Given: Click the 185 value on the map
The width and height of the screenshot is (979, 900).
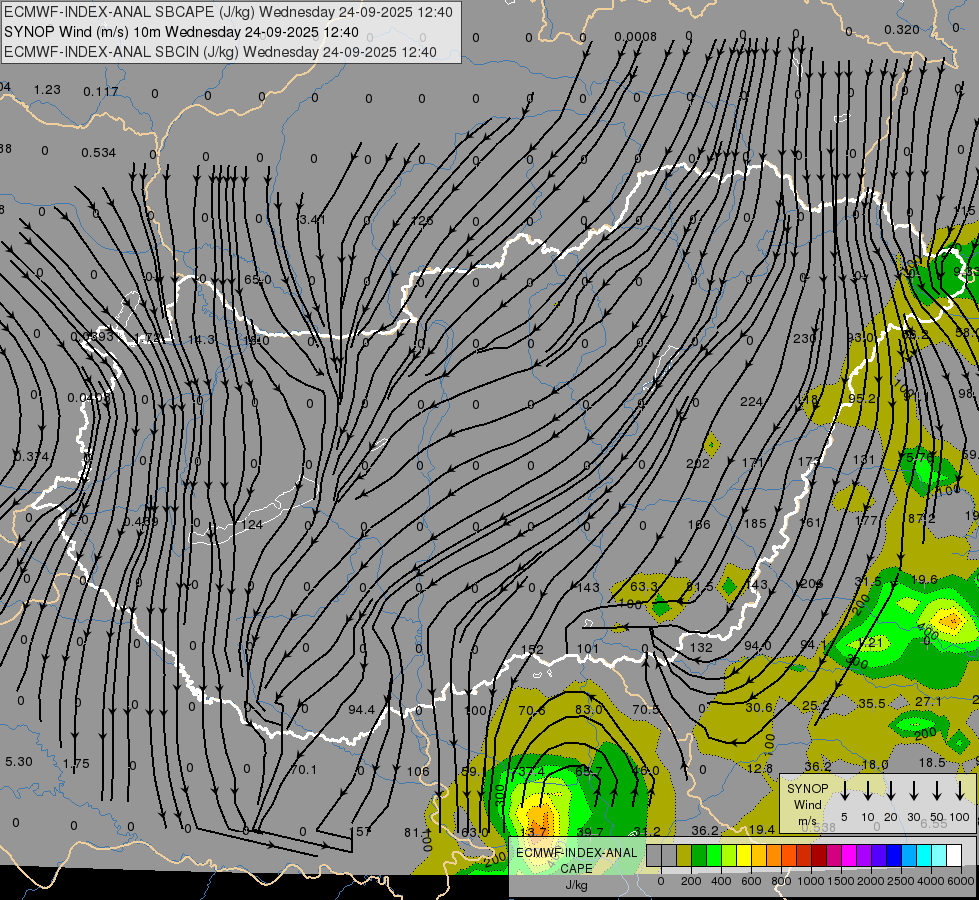Looking at the screenshot, I should tap(755, 523).
